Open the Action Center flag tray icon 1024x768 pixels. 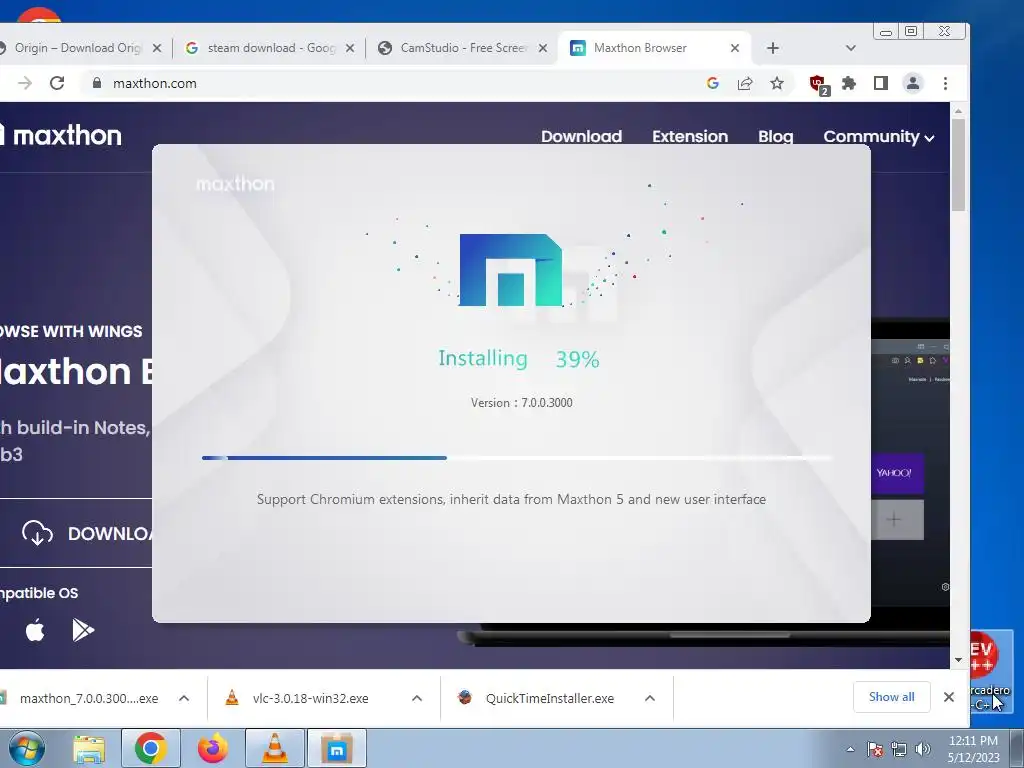point(875,749)
